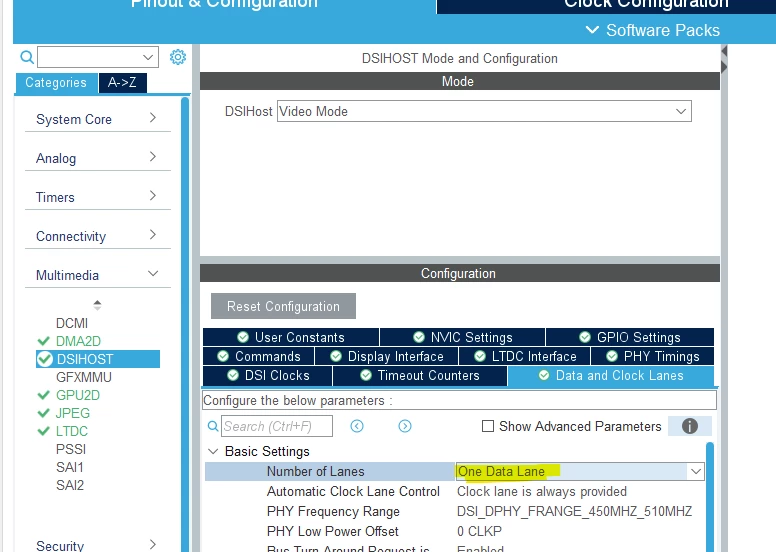Click the collapse arrow at panel's right edge

[x=724, y=51]
